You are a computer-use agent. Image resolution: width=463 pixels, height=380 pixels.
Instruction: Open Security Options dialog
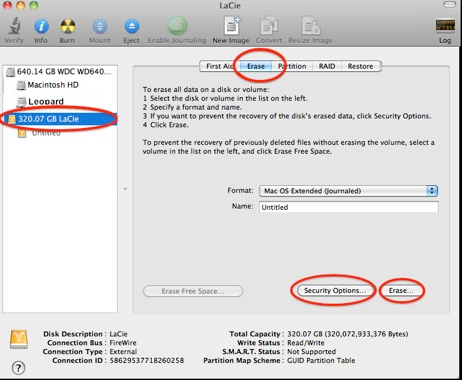pos(335,291)
